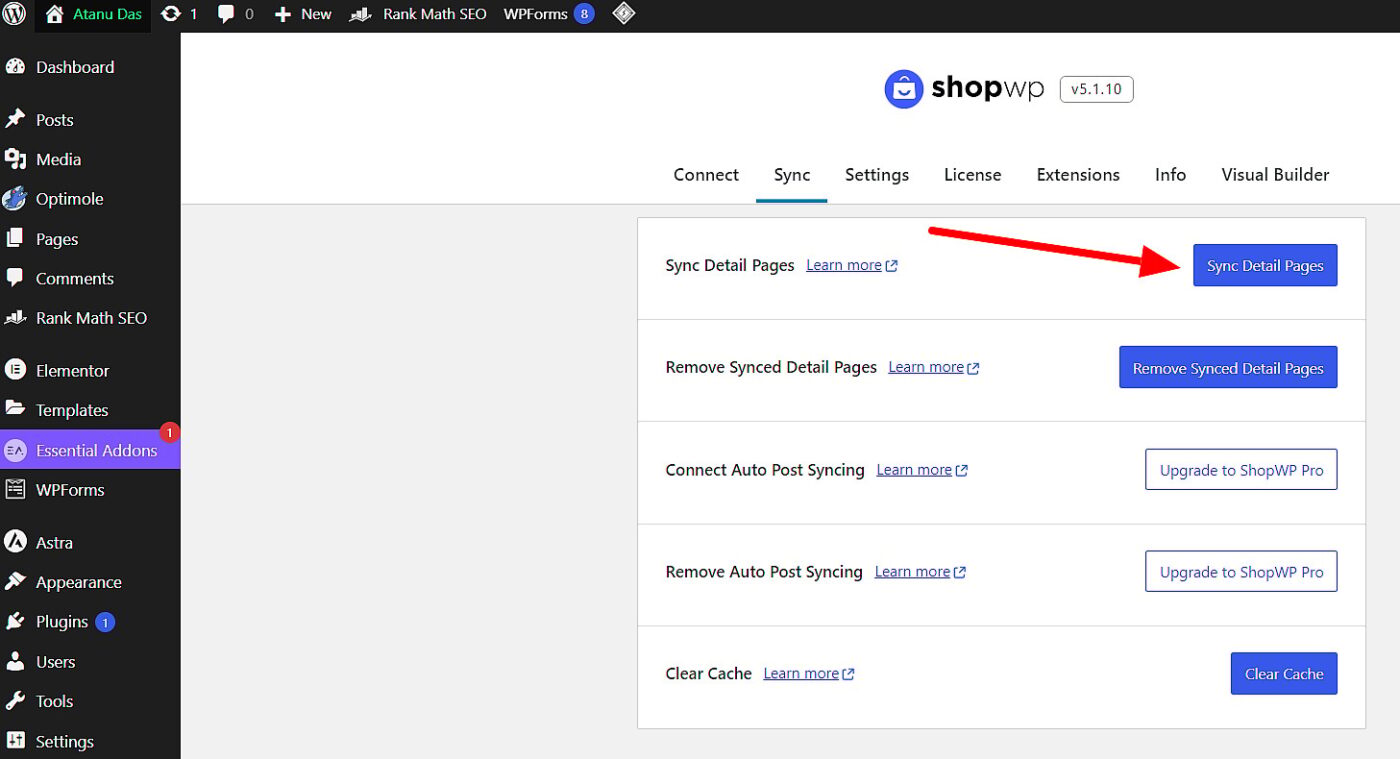Open the Templates sidebar item
This screenshot has width=1400, height=759.
[90, 410]
